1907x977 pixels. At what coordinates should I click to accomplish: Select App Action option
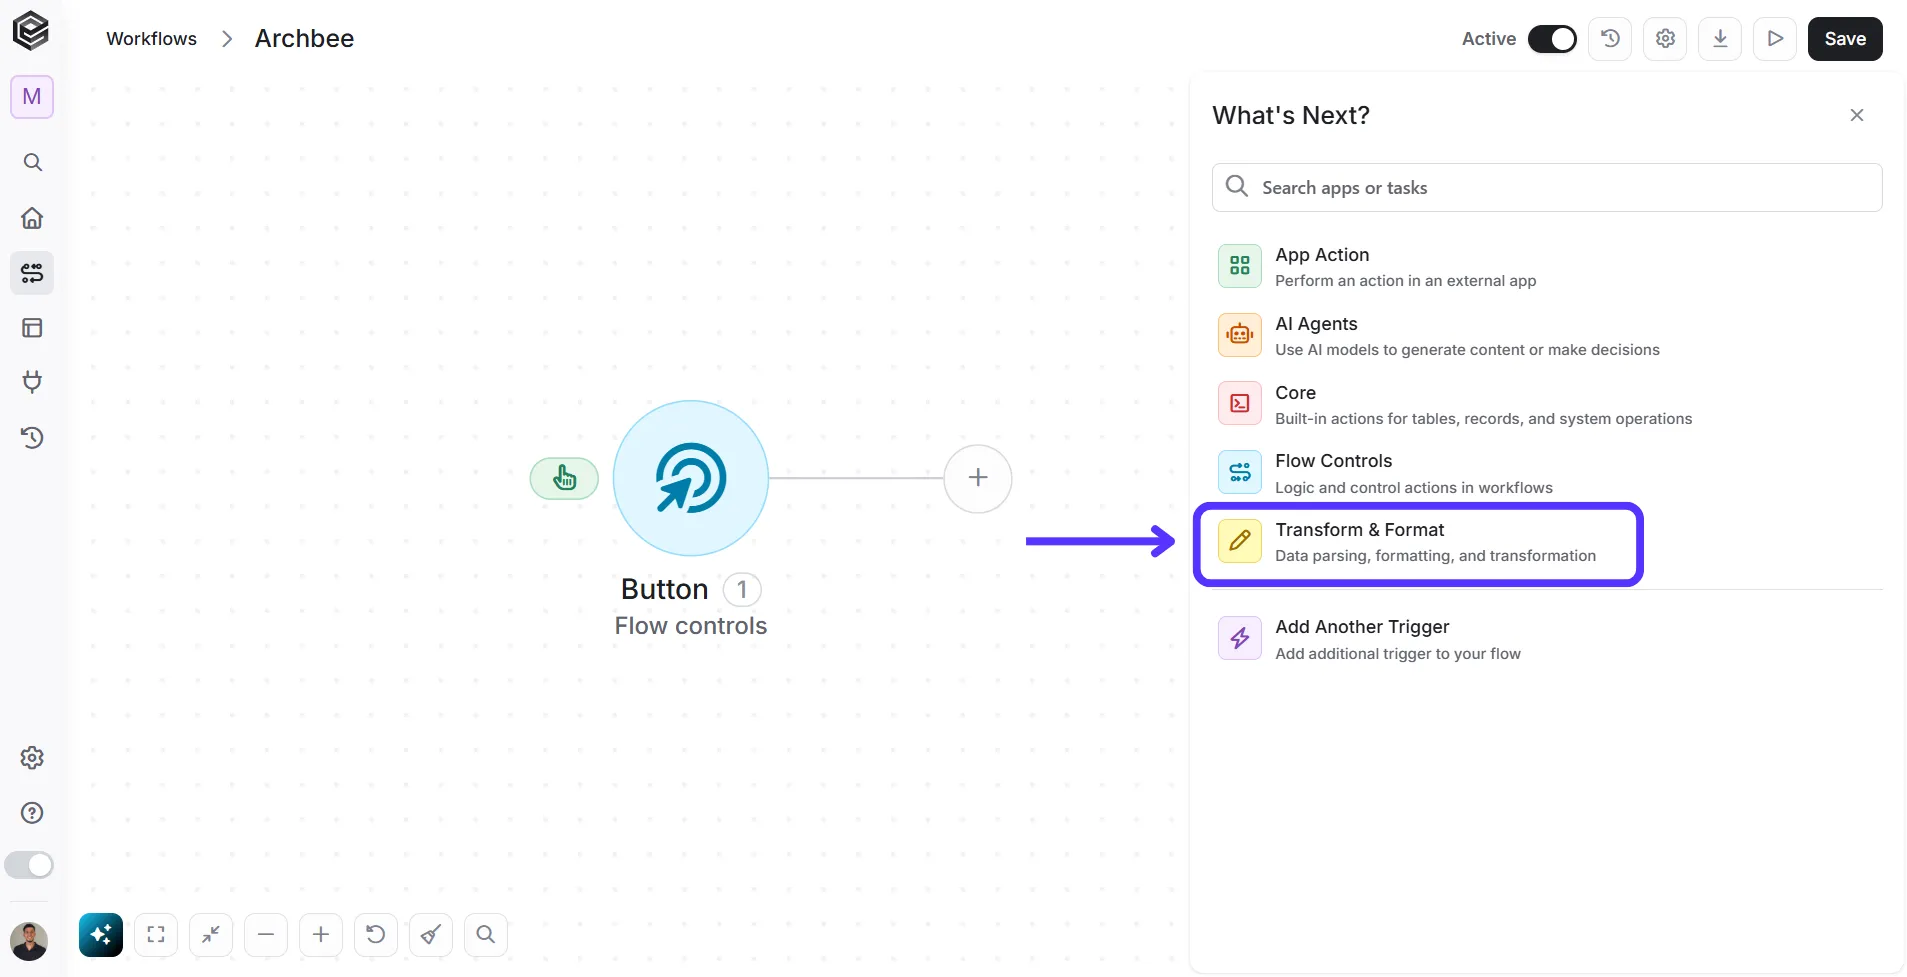[1547, 267]
